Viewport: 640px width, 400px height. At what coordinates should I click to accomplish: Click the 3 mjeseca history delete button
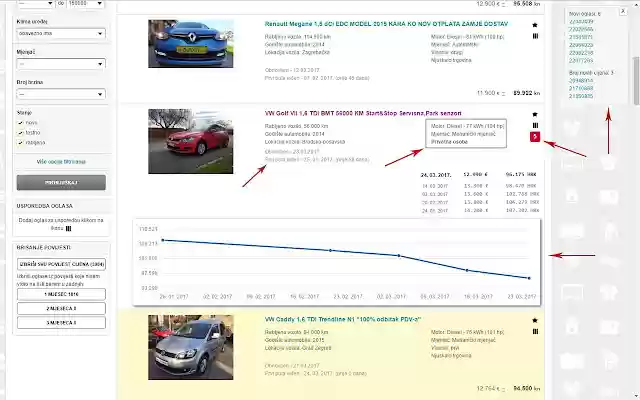[61, 323]
